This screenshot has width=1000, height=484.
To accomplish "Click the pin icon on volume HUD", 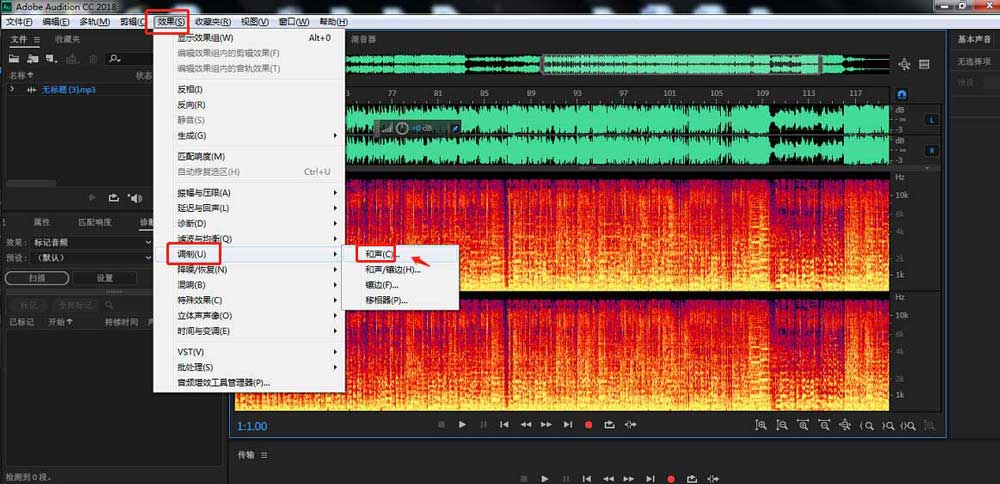I will (454, 129).
